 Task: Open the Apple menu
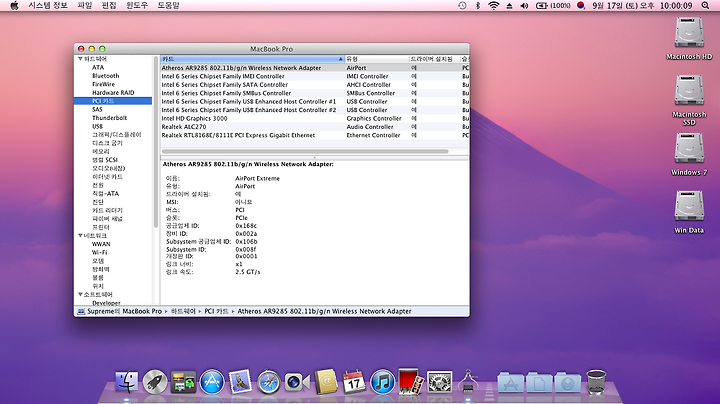point(14,6)
